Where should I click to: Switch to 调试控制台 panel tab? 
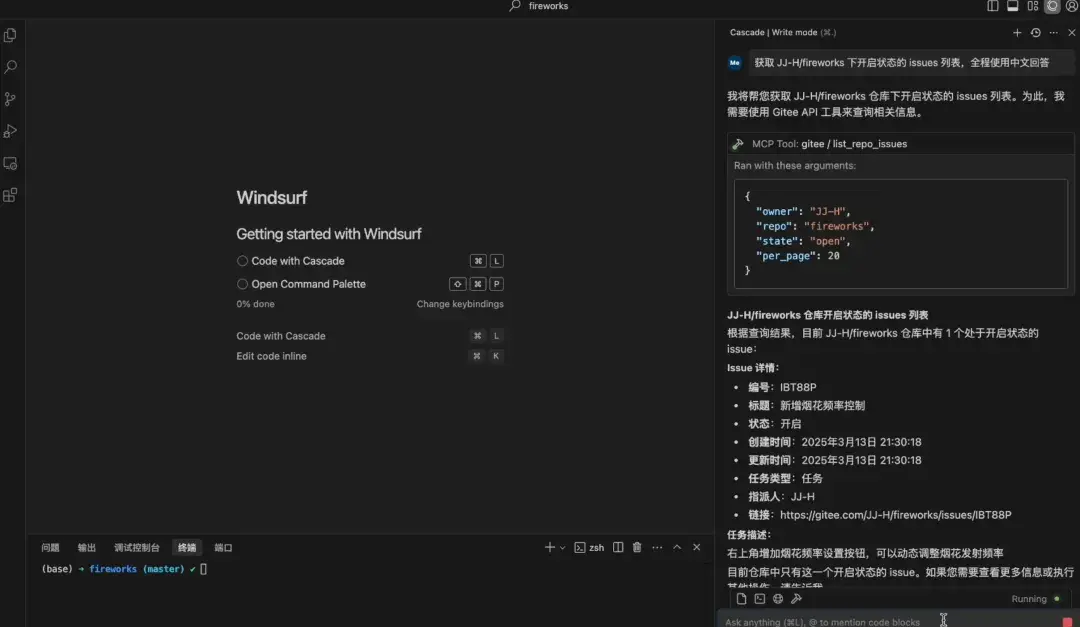pyautogui.click(x=136, y=548)
